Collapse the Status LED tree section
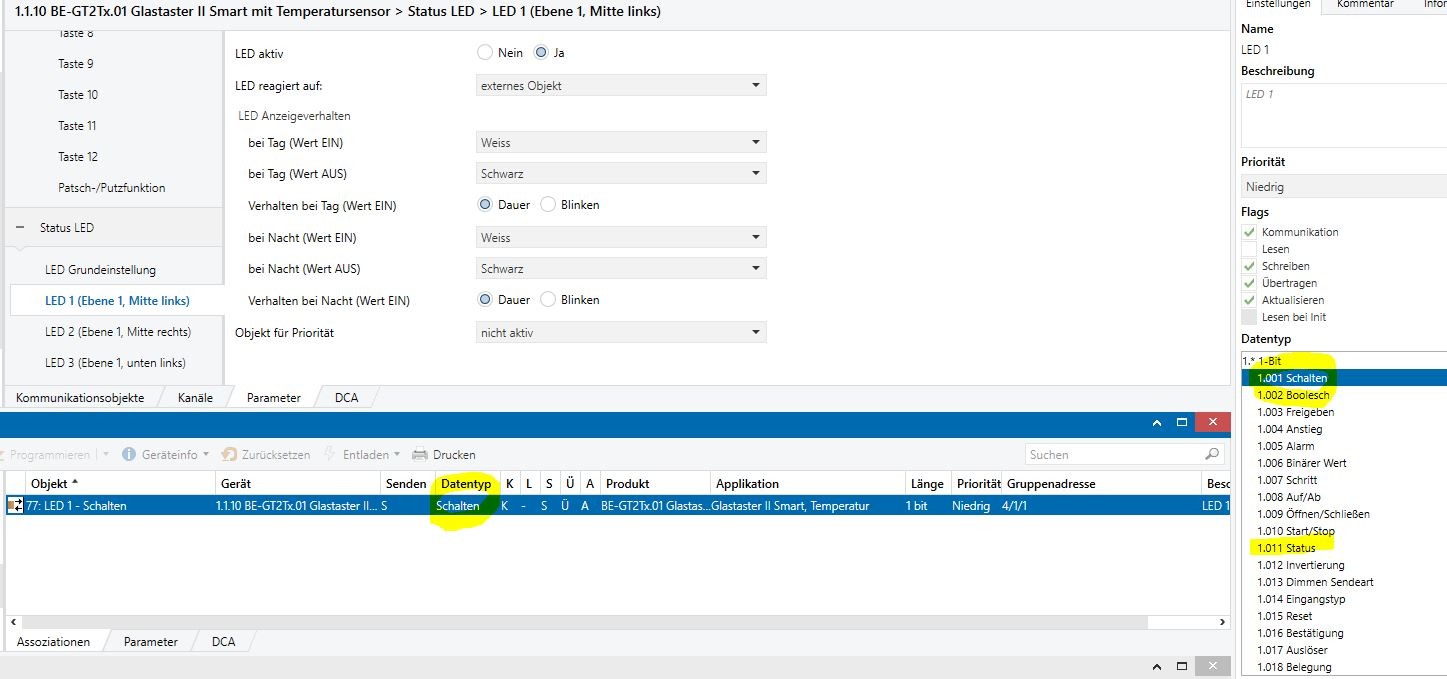This screenshot has height=679, width=1447. pos(19,227)
